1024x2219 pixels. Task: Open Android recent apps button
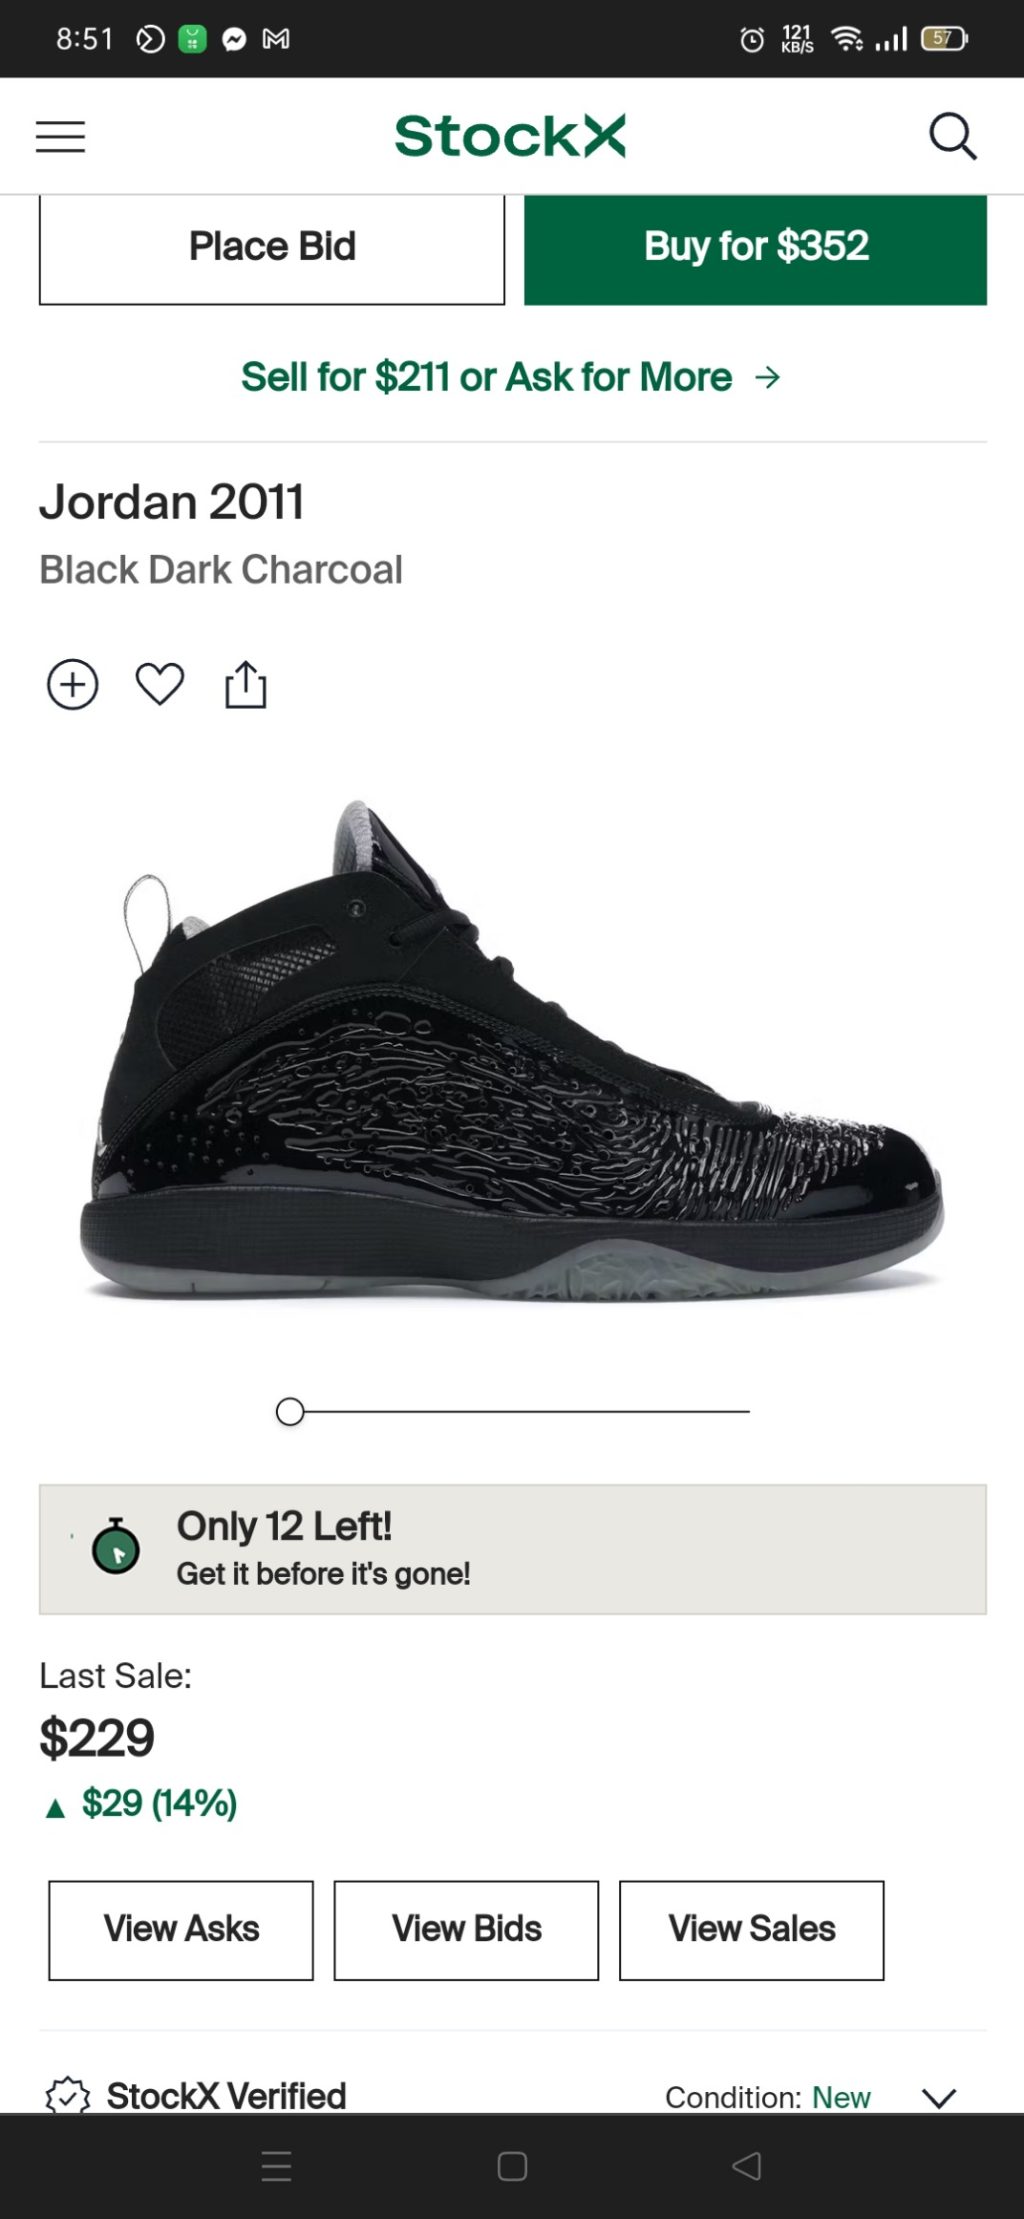(x=276, y=2166)
